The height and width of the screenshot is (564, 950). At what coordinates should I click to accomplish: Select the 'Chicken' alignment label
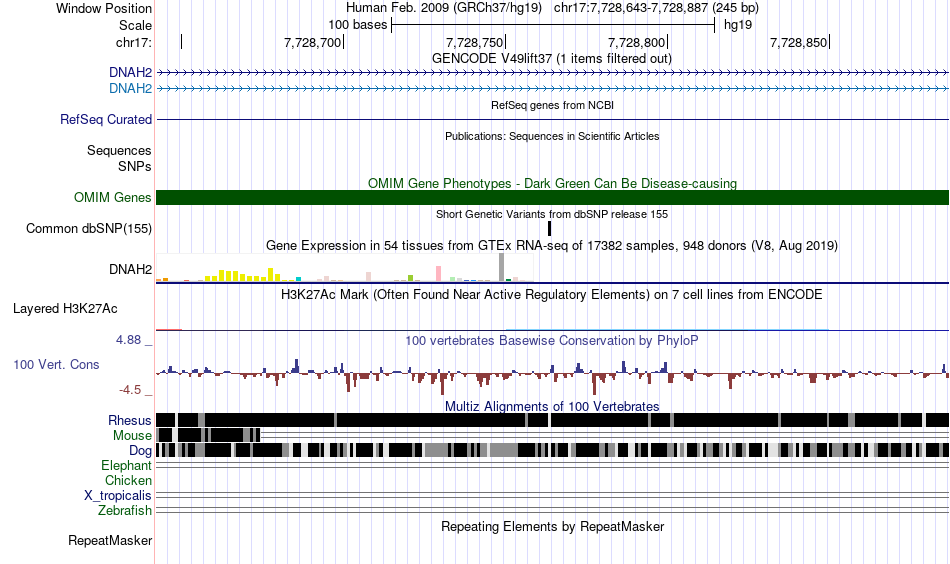(x=128, y=480)
